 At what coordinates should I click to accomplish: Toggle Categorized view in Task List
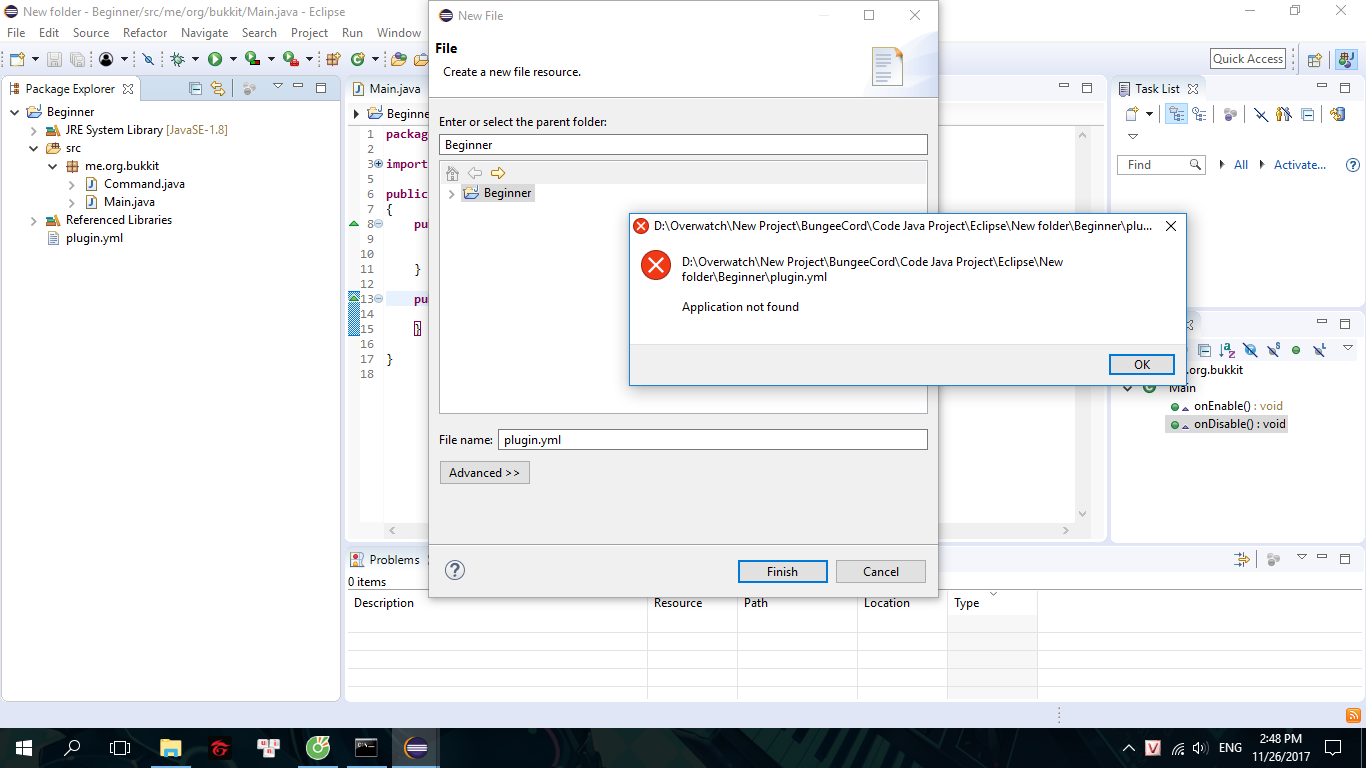(x=1176, y=114)
